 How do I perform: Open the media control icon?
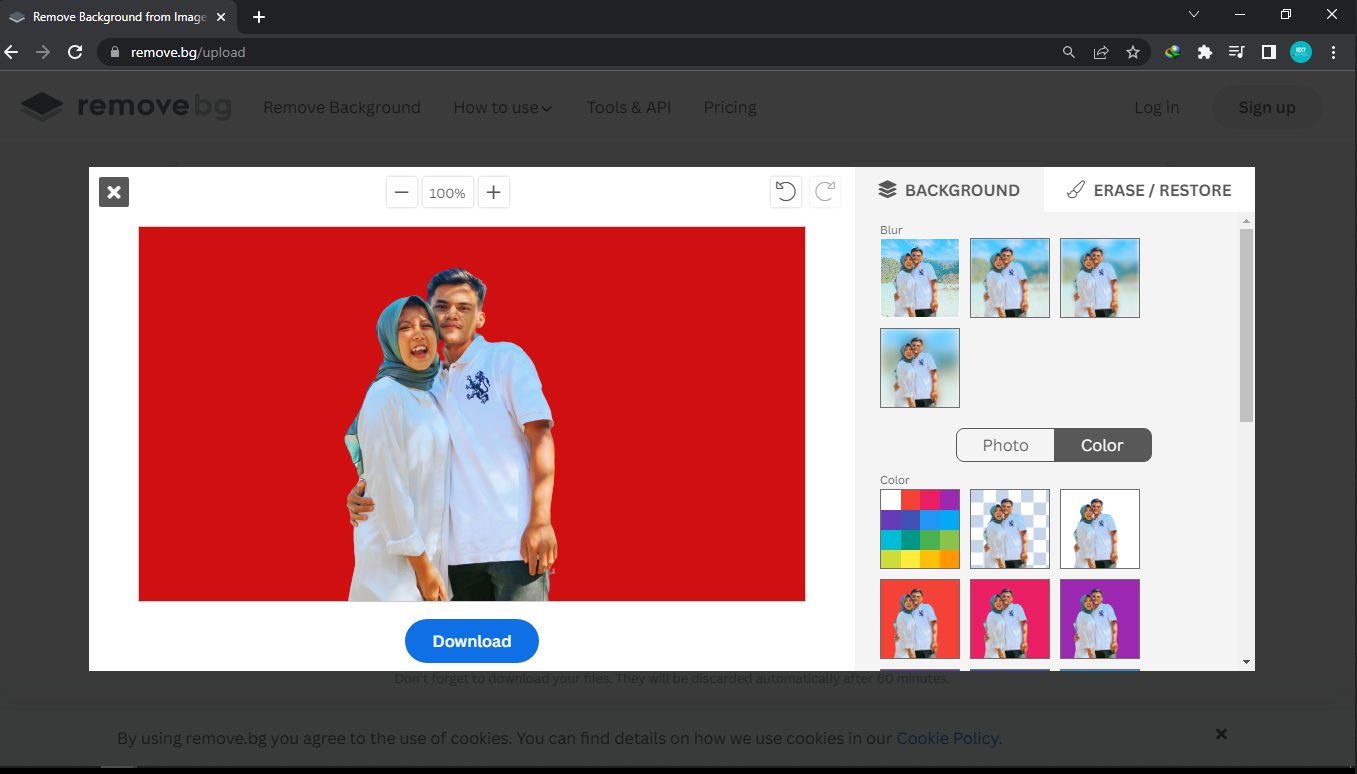pyautogui.click(x=1237, y=52)
